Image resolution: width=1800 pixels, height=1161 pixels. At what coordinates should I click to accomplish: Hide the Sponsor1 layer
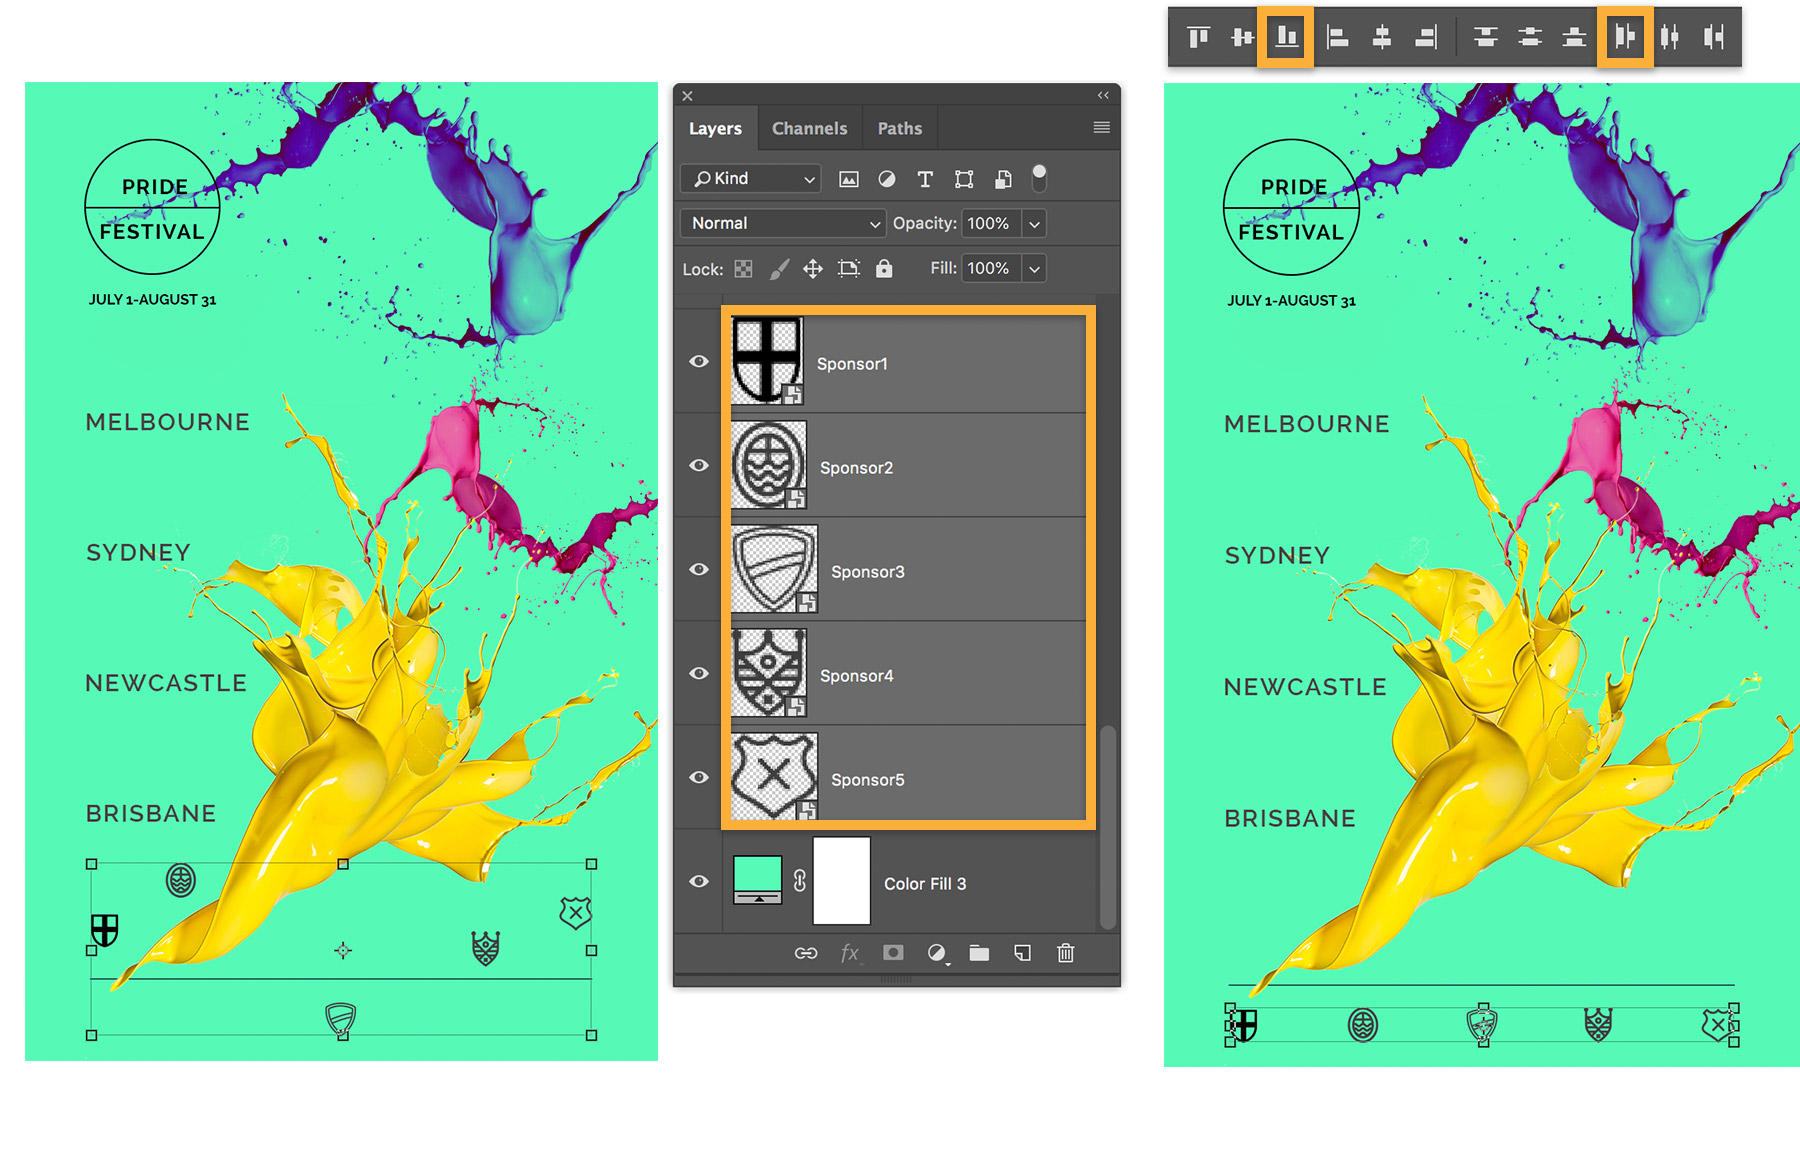pyautogui.click(x=699, y=362)
